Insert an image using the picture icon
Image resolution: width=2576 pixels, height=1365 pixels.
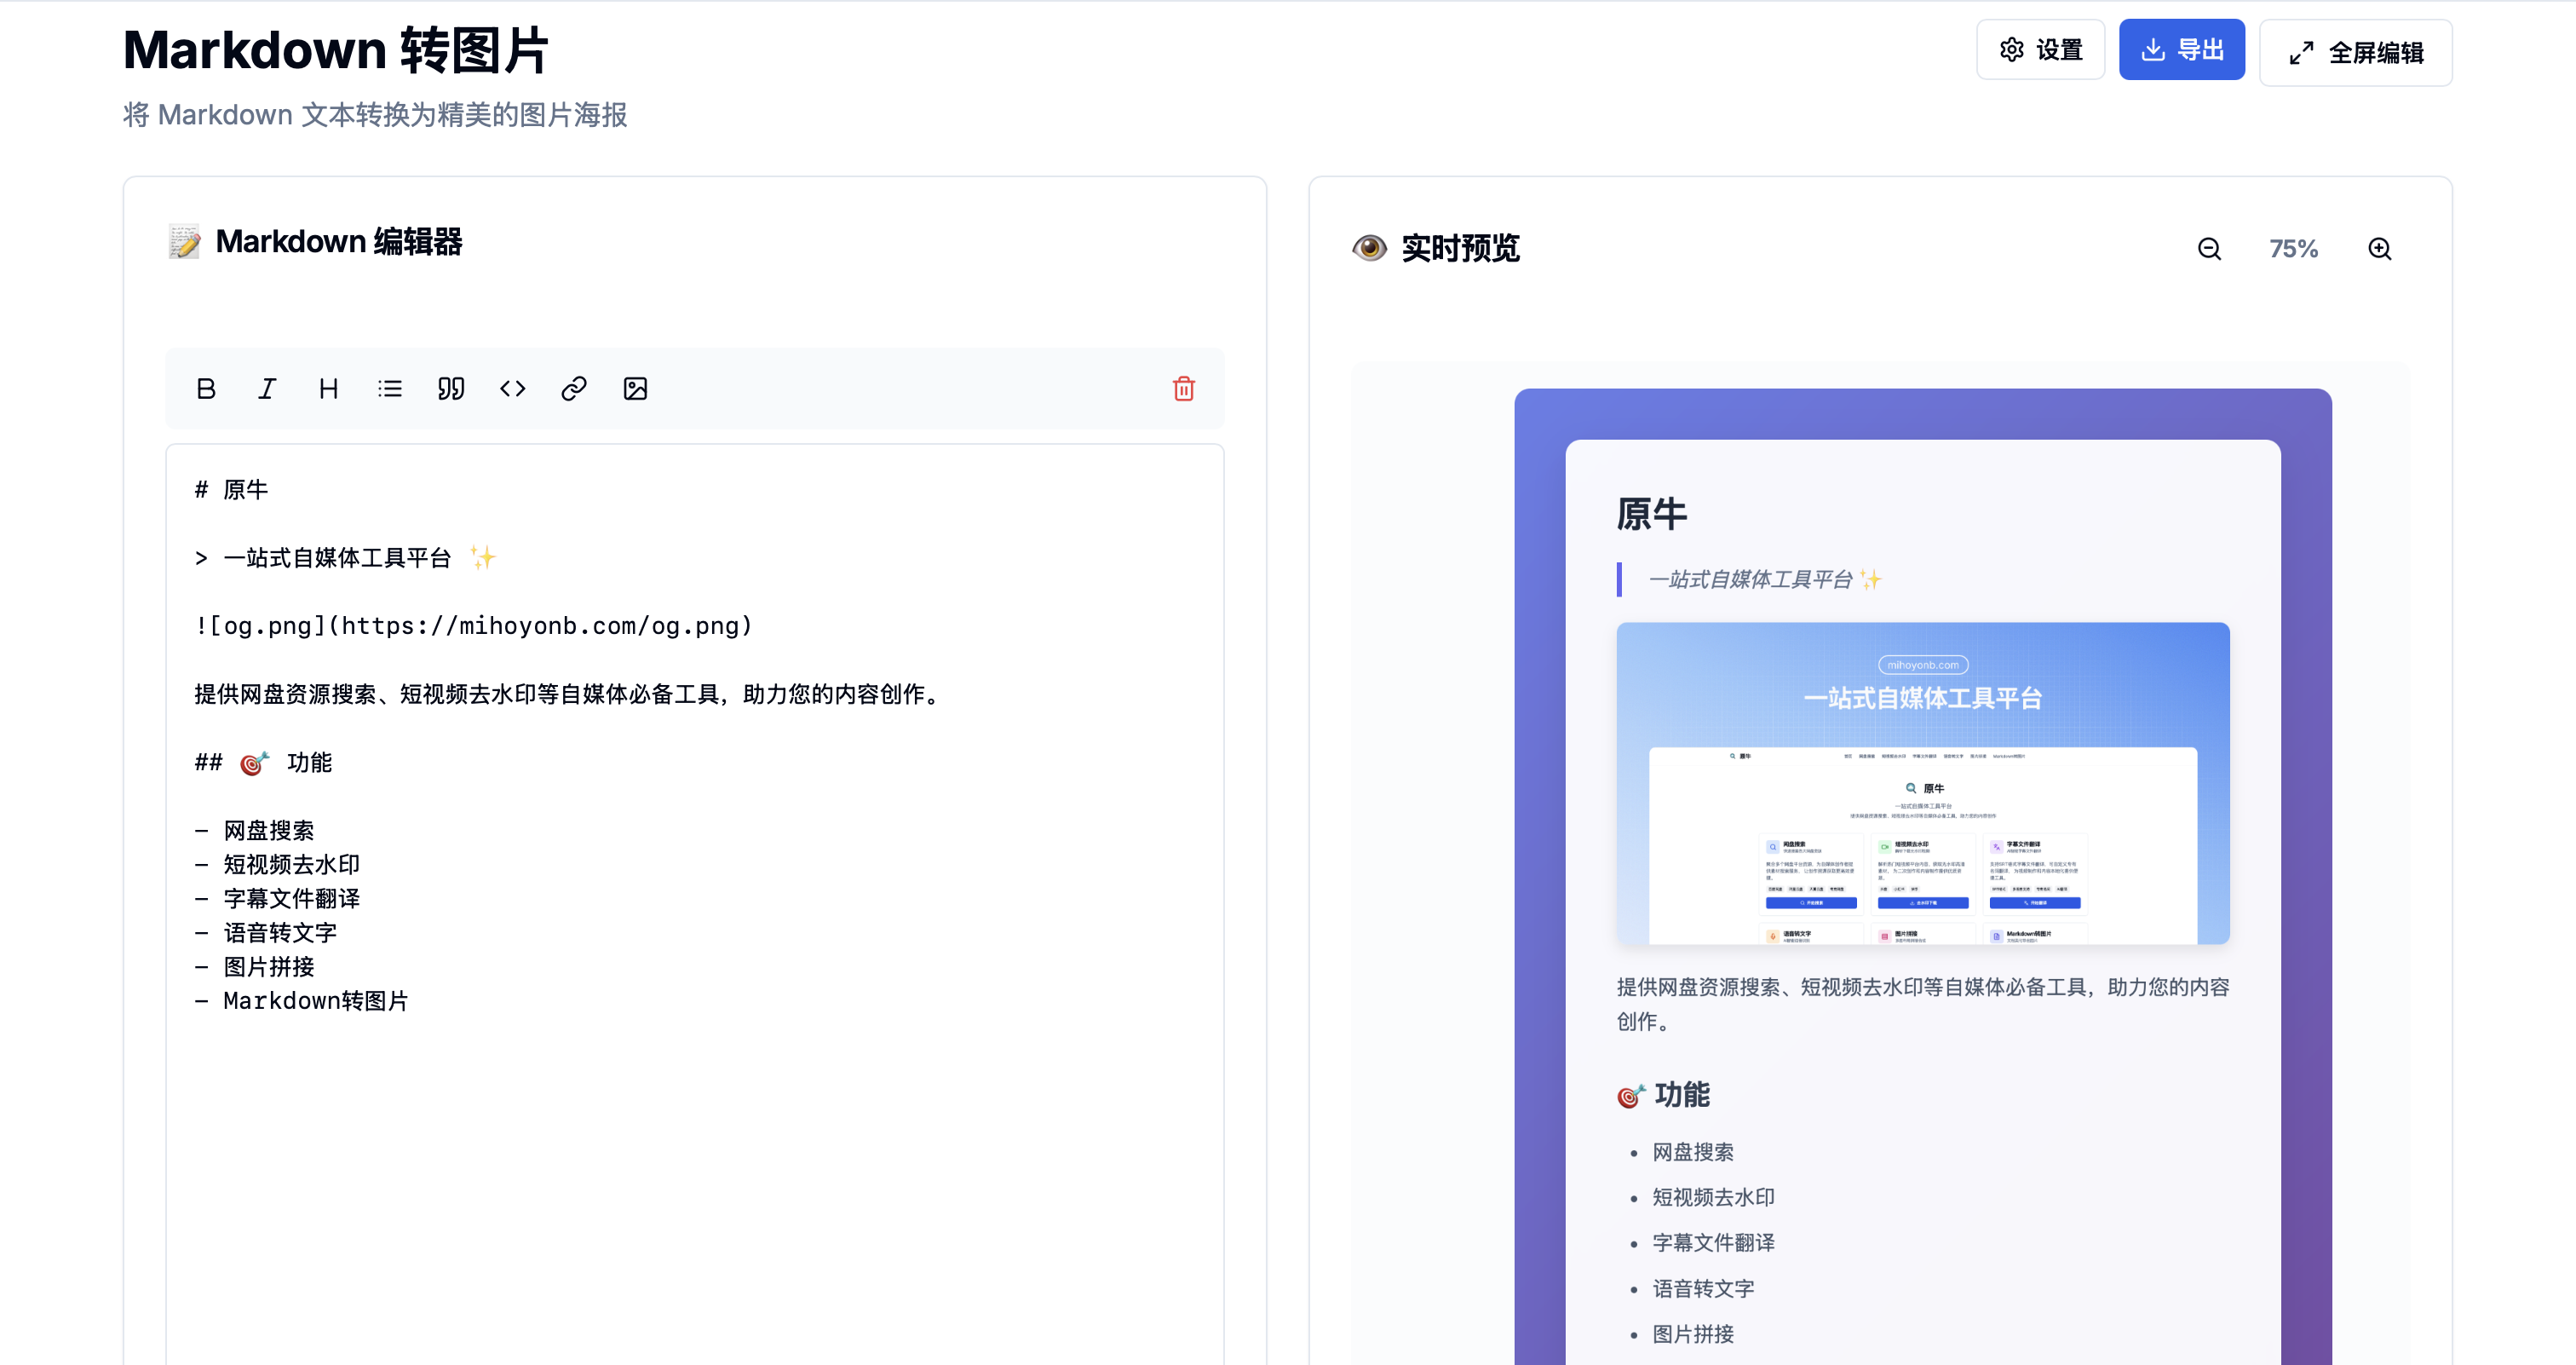pos(636,389)
